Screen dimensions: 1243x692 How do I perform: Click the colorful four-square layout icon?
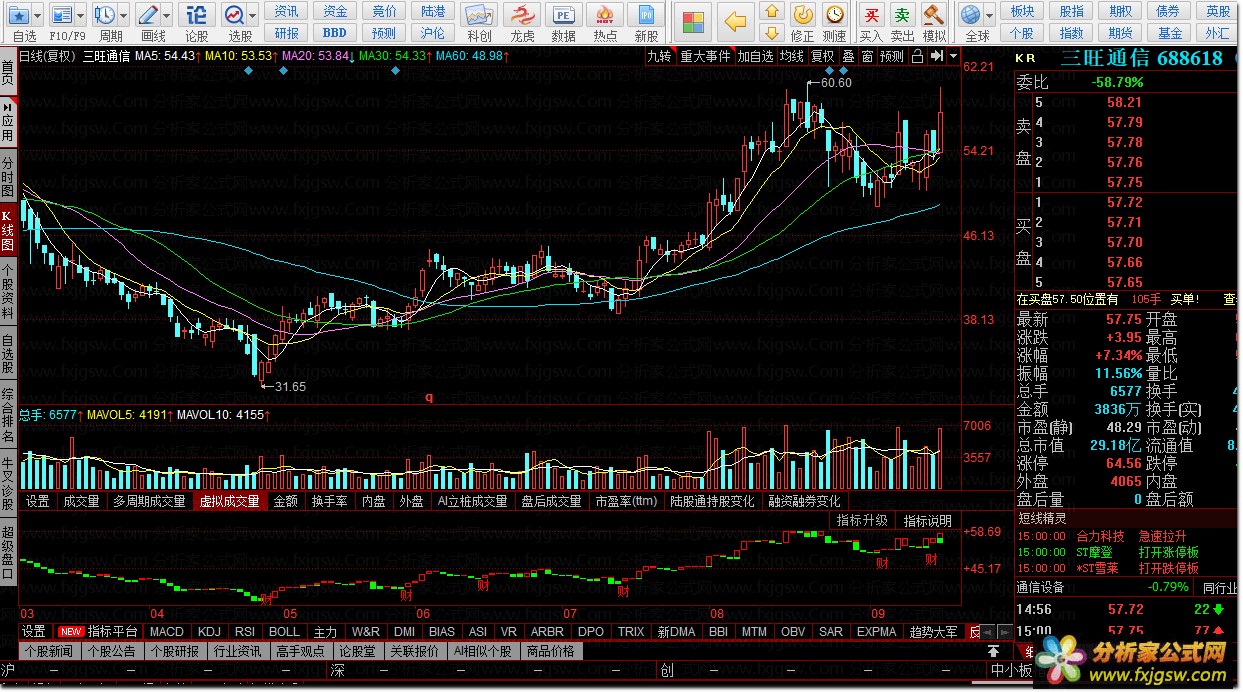pos(692,20)
